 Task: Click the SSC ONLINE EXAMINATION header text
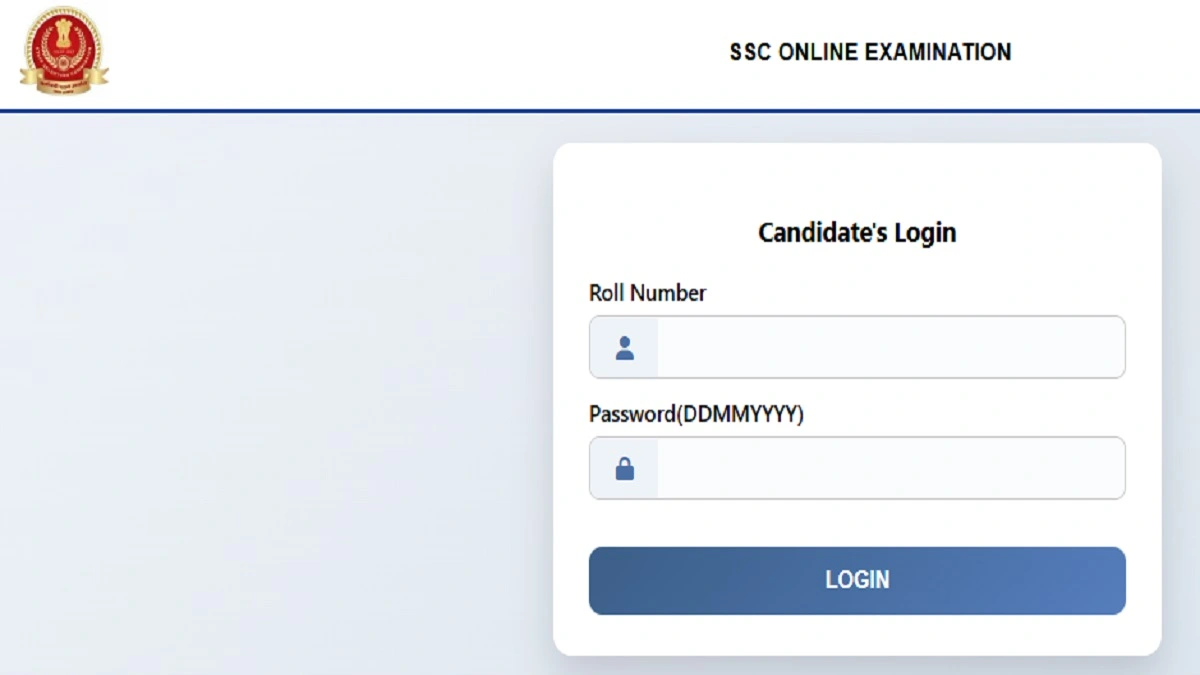click(x=868, y=52)
